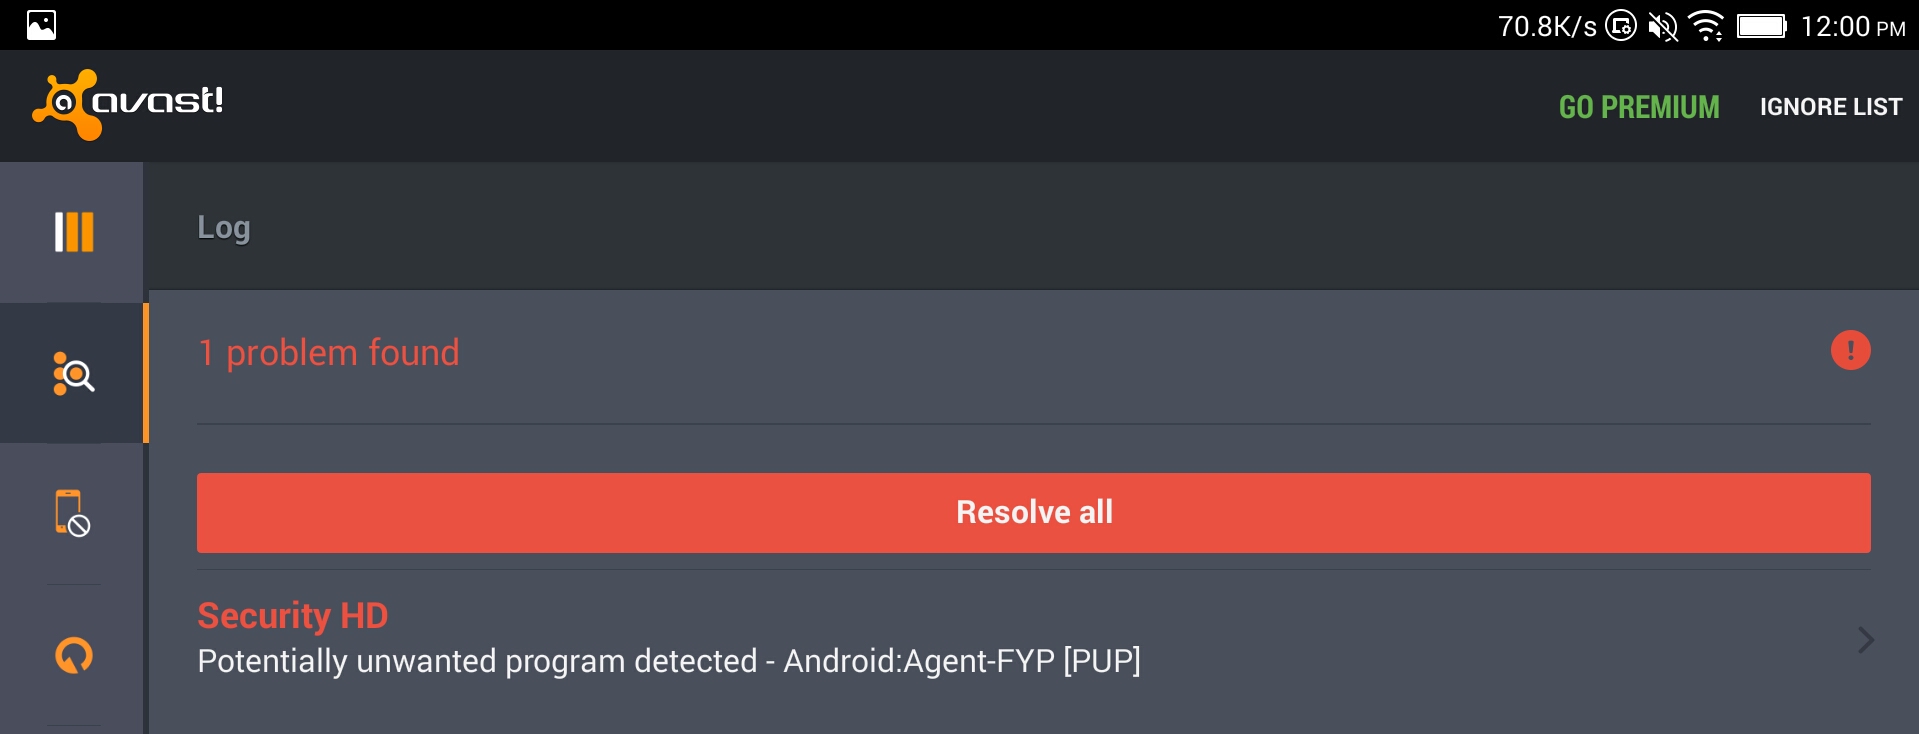1919x734 pixels.
Task: Tap the avast! logo
Action: point(128,104)
